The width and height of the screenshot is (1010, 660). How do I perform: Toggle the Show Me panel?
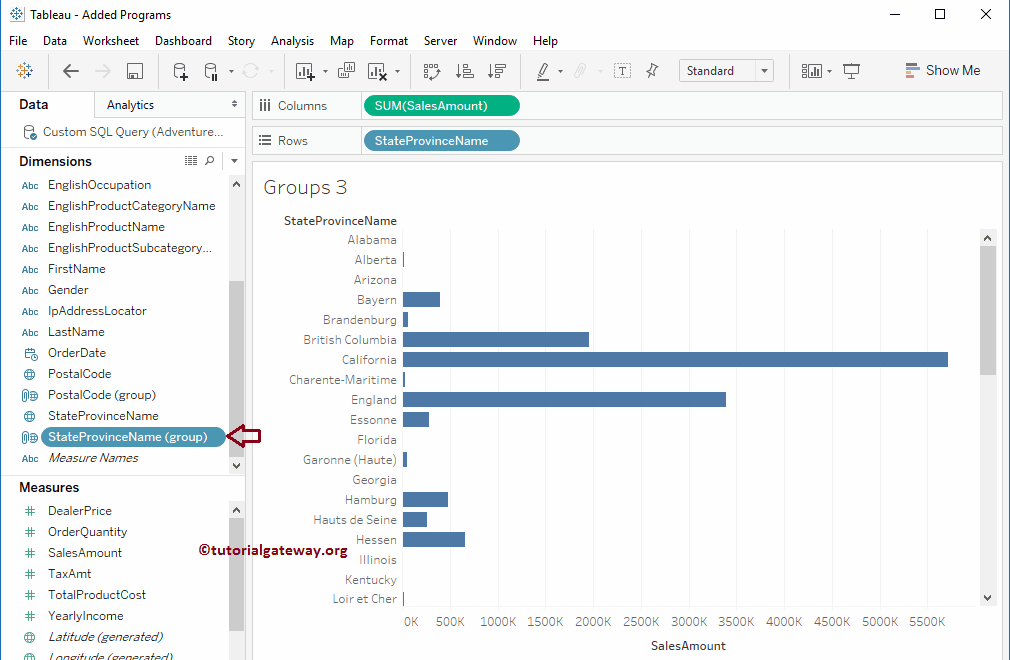(942, 71)
